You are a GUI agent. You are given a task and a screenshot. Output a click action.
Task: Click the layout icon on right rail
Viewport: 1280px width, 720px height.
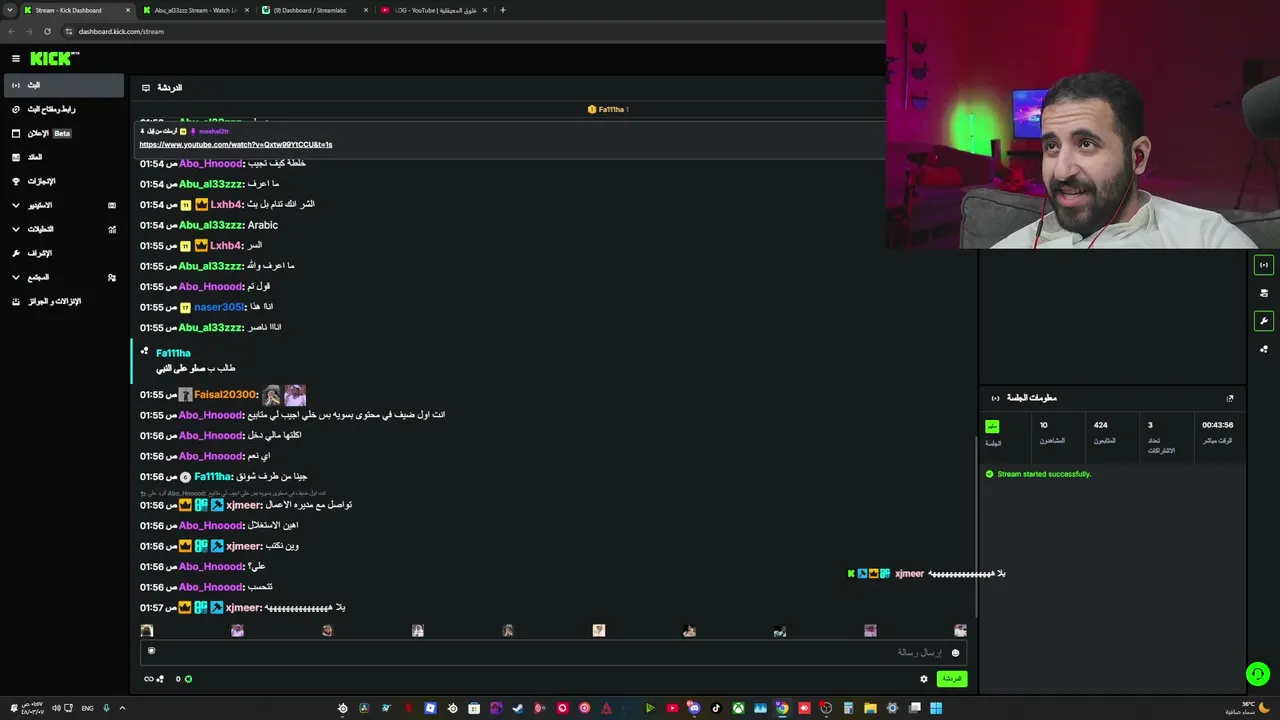pos(1264,293)
